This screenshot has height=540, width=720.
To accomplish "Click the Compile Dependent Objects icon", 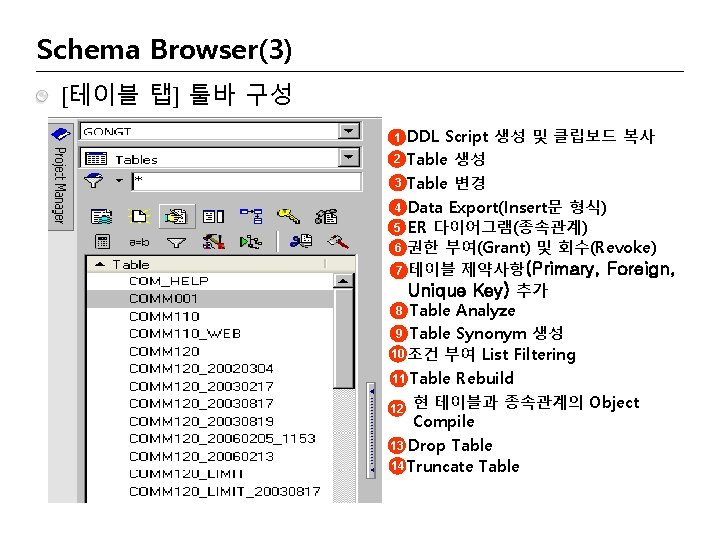I will click(x=251, y=242).
